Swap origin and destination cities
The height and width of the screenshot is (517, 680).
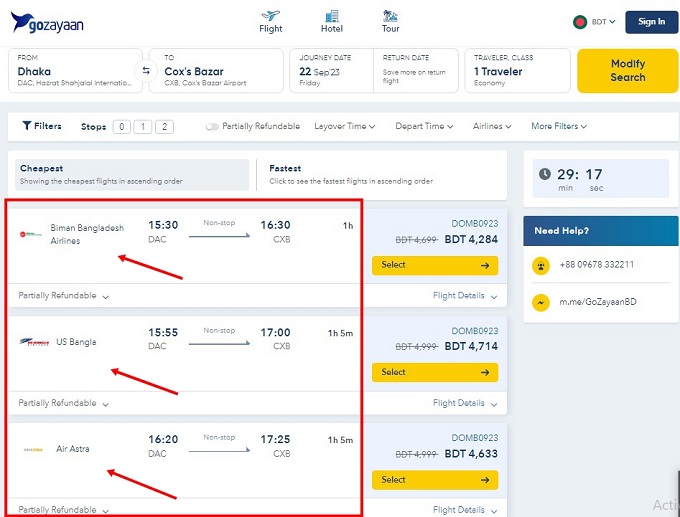(x=146, y=70)
